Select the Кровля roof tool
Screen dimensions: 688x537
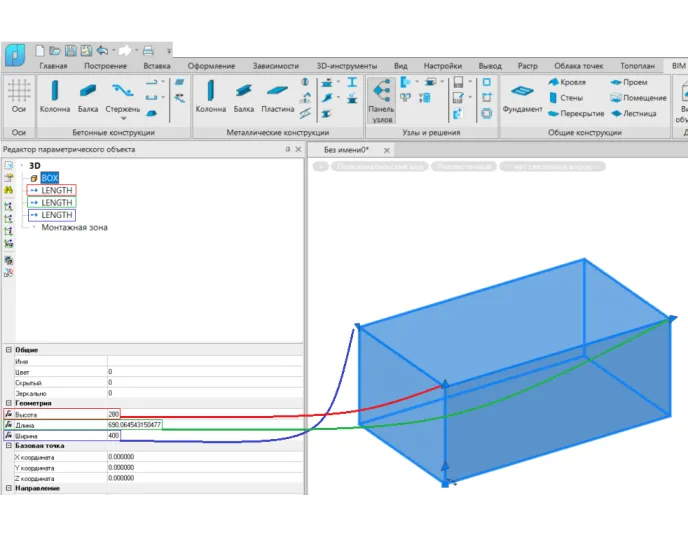click(567, 82)
